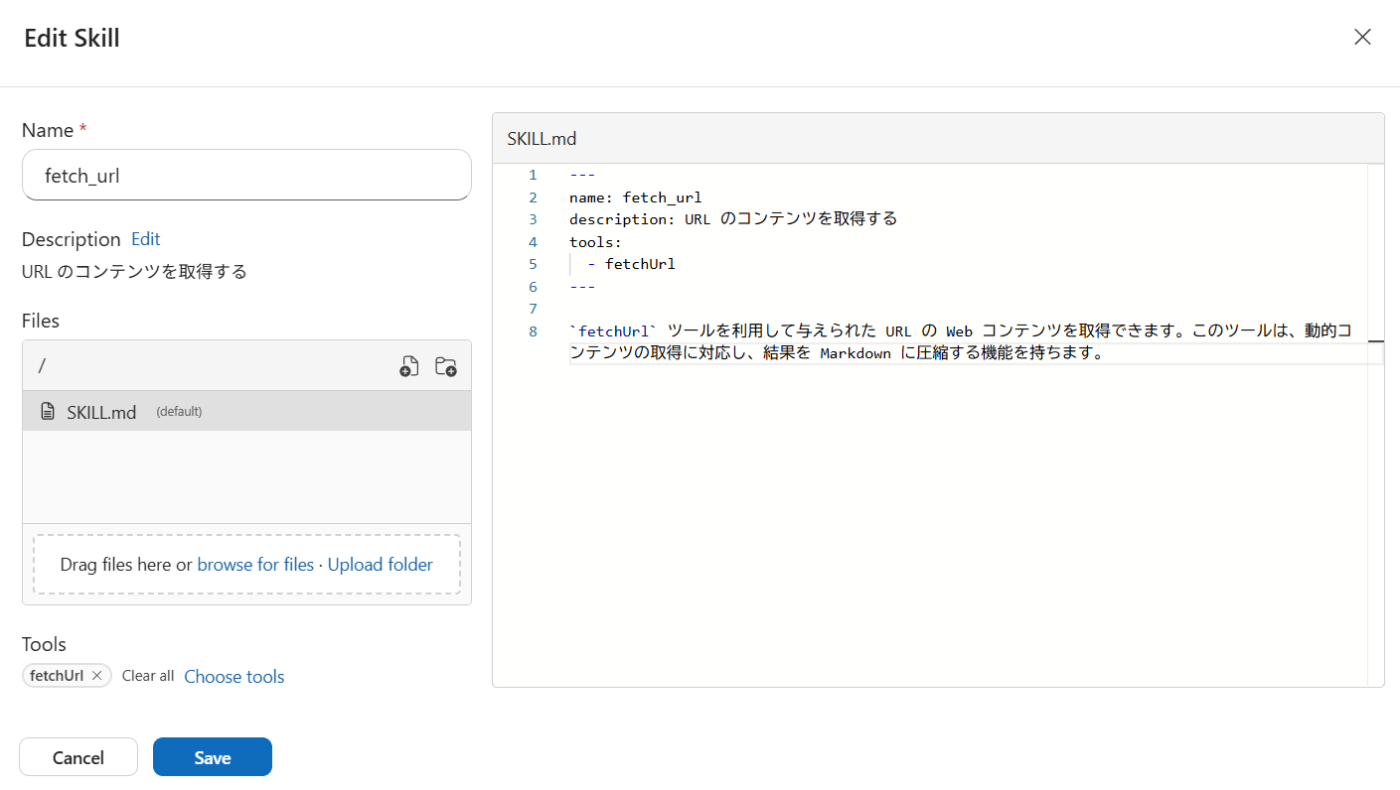The width and height of the screenshot is (1400, 790).
Task: Focus the Name input field
Action: 247,175
